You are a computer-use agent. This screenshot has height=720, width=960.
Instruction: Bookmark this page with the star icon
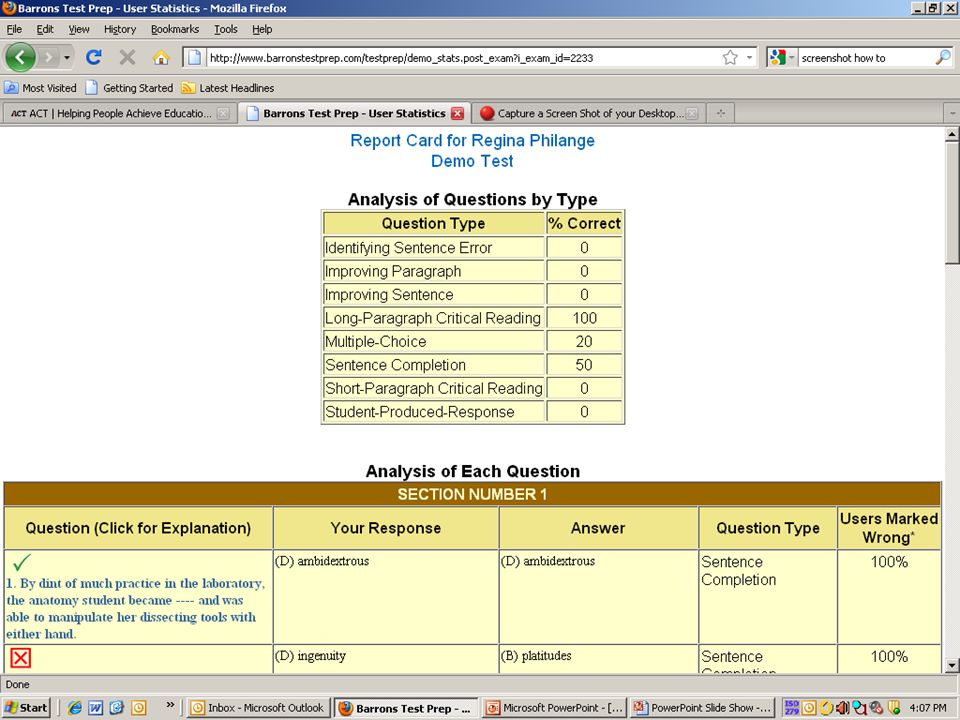point(730,58)
